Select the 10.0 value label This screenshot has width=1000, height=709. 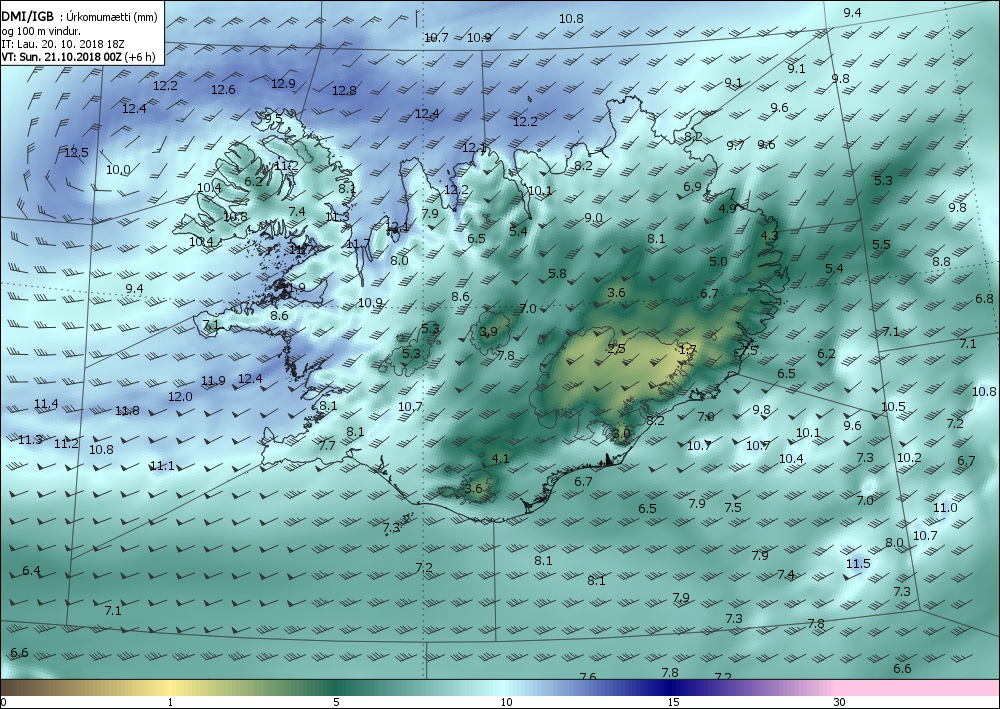tap(118, 170)
